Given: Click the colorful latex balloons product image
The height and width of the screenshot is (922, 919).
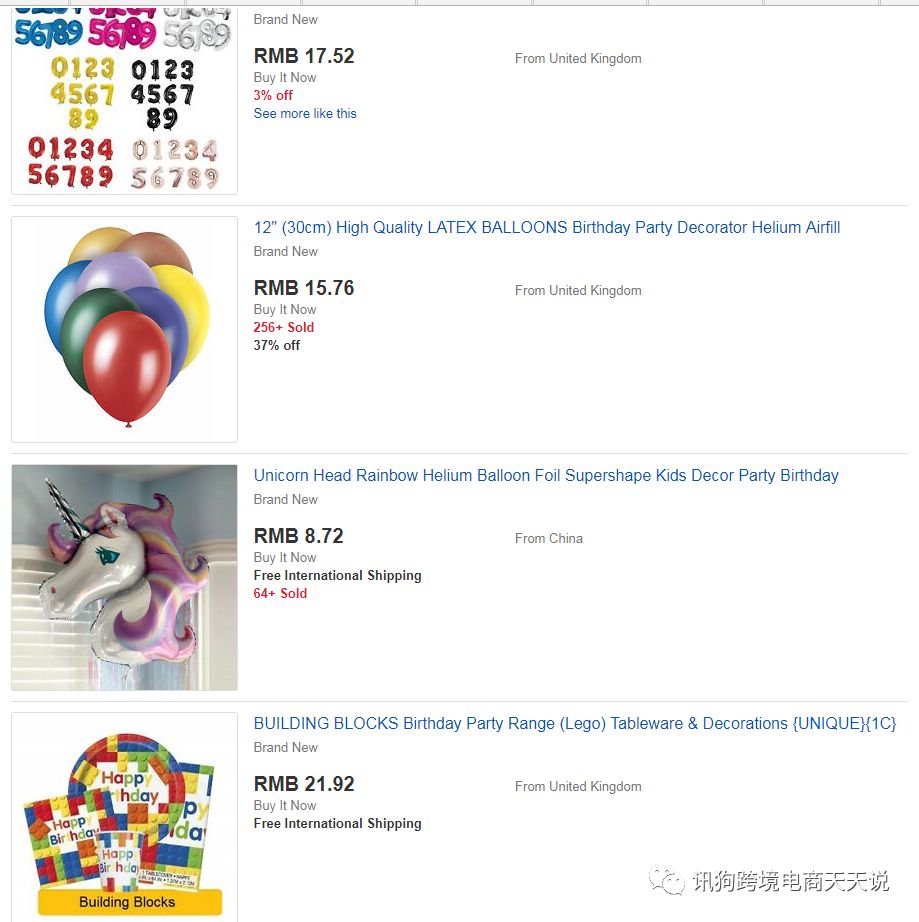Looking at the screenshot, I should coord(124,329).
